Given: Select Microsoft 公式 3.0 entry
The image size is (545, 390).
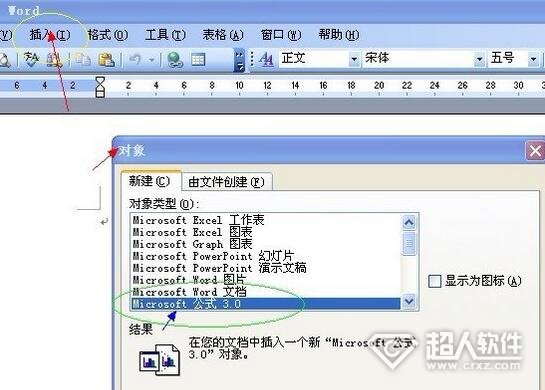Looking at the screenshot, I should (266, 304).
